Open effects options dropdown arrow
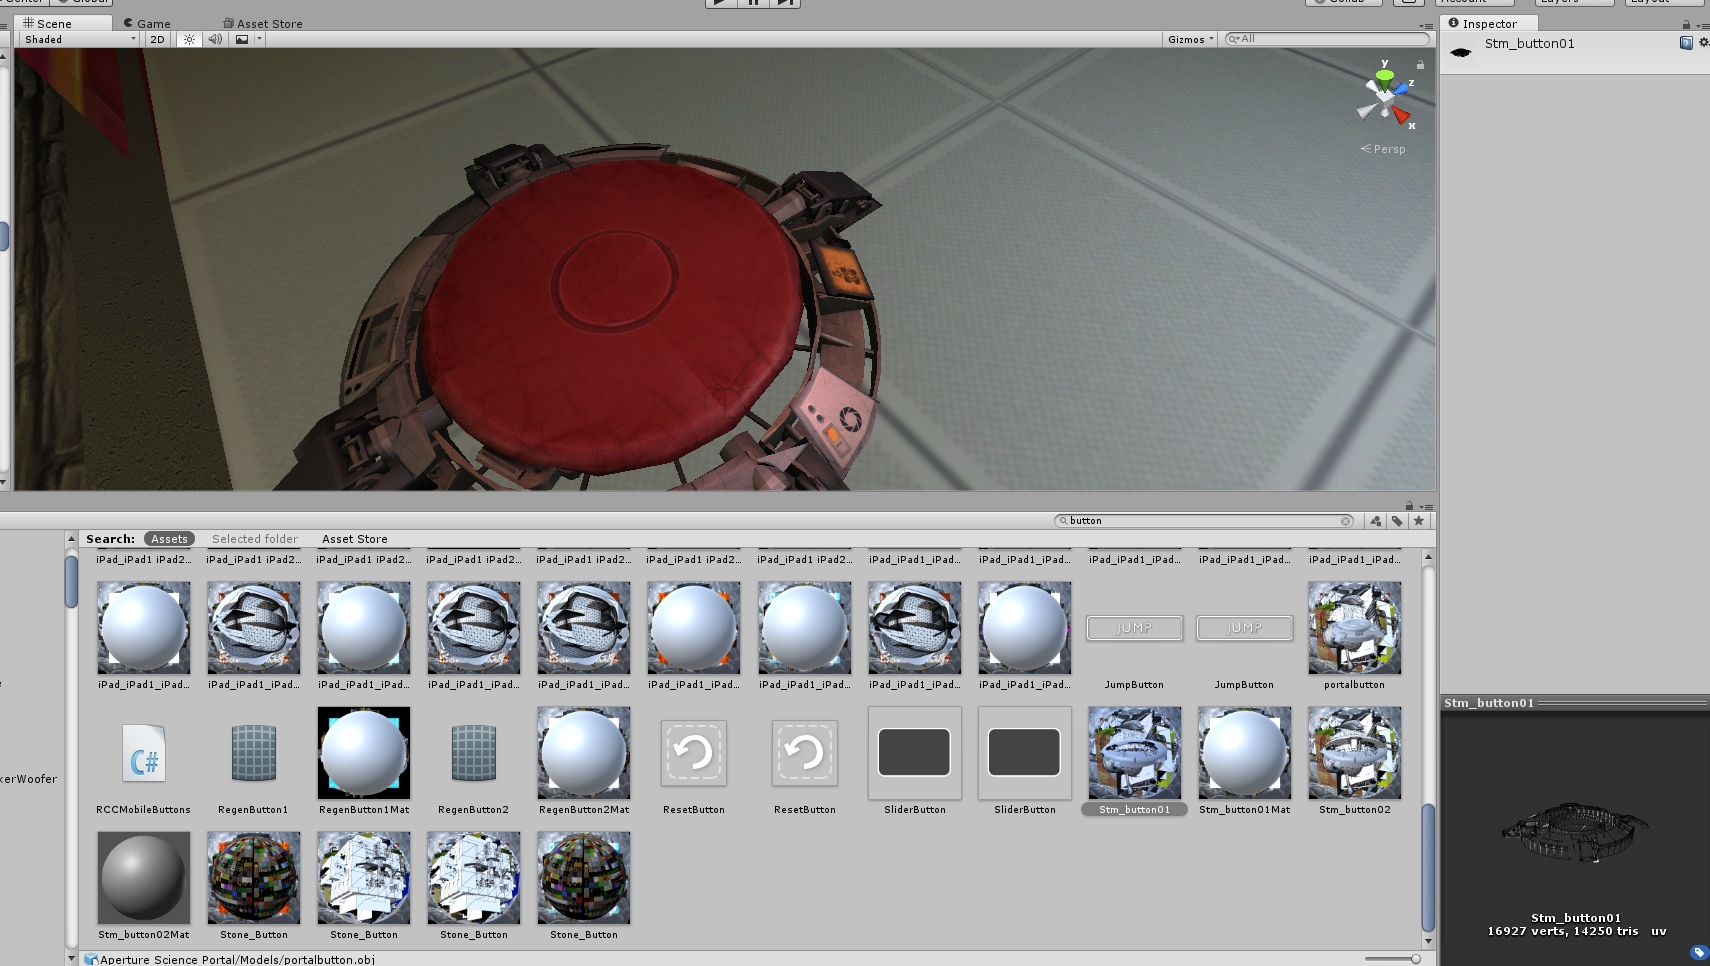Screen dimensions: 1710x966 click(259, 39)
